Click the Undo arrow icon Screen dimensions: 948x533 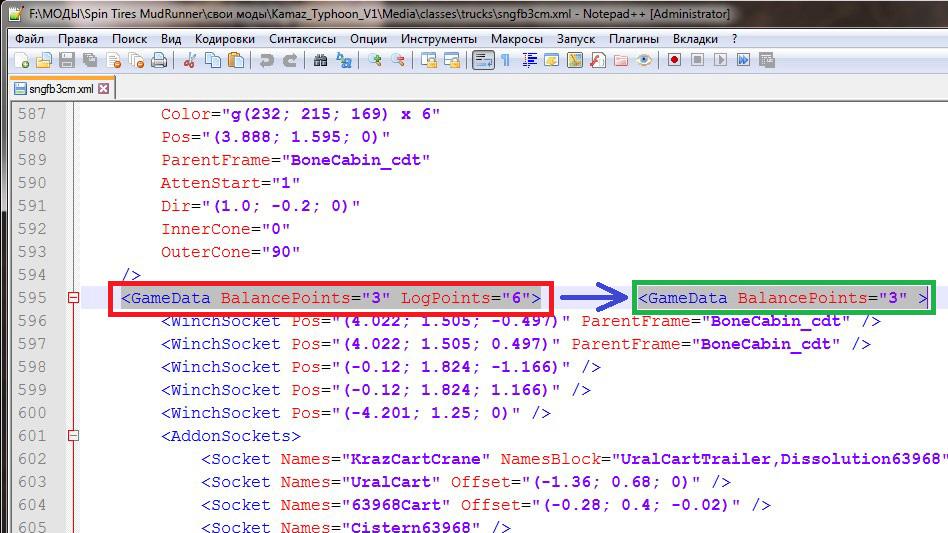[x=266, y=61]
